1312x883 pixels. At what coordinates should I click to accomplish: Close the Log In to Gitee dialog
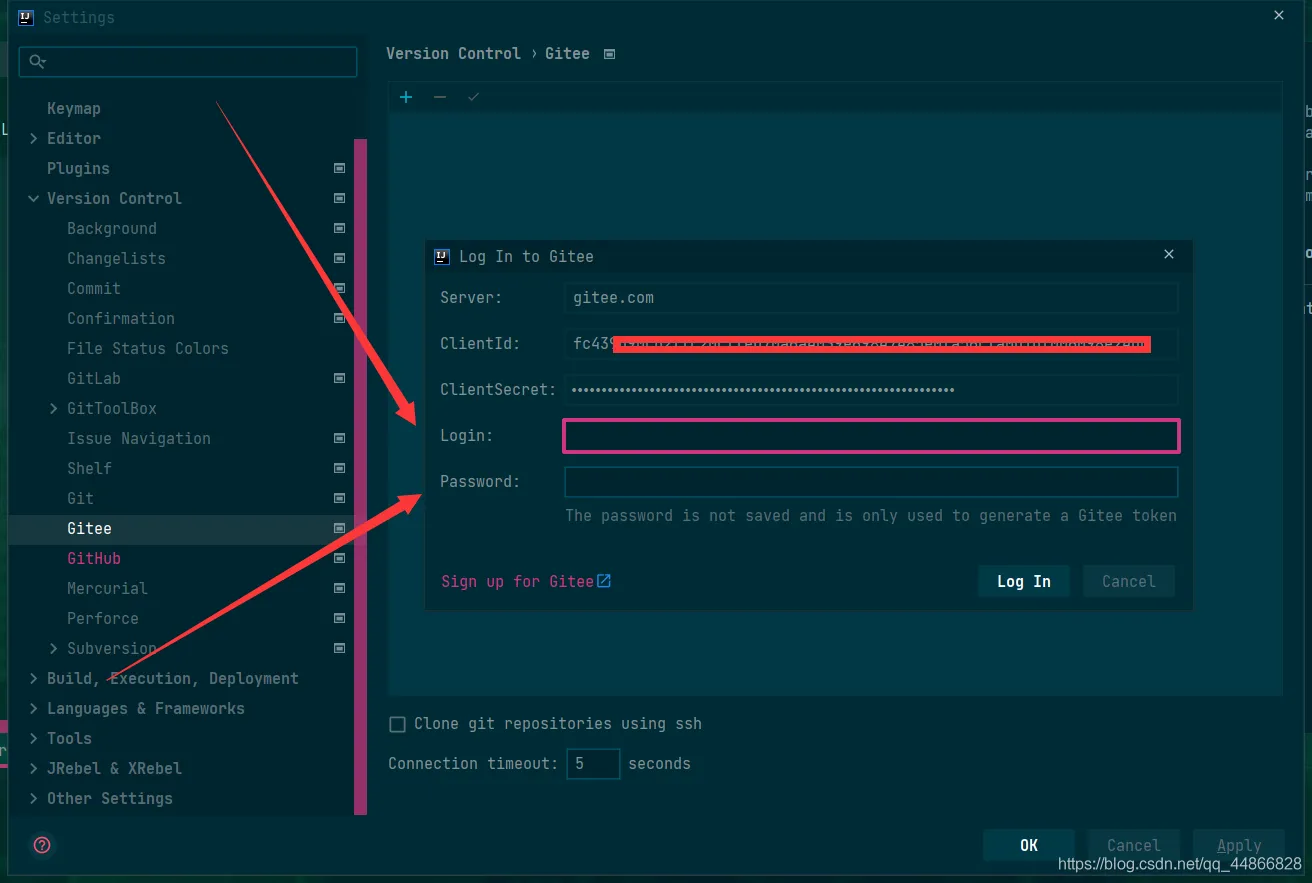tap(1169, 255)
